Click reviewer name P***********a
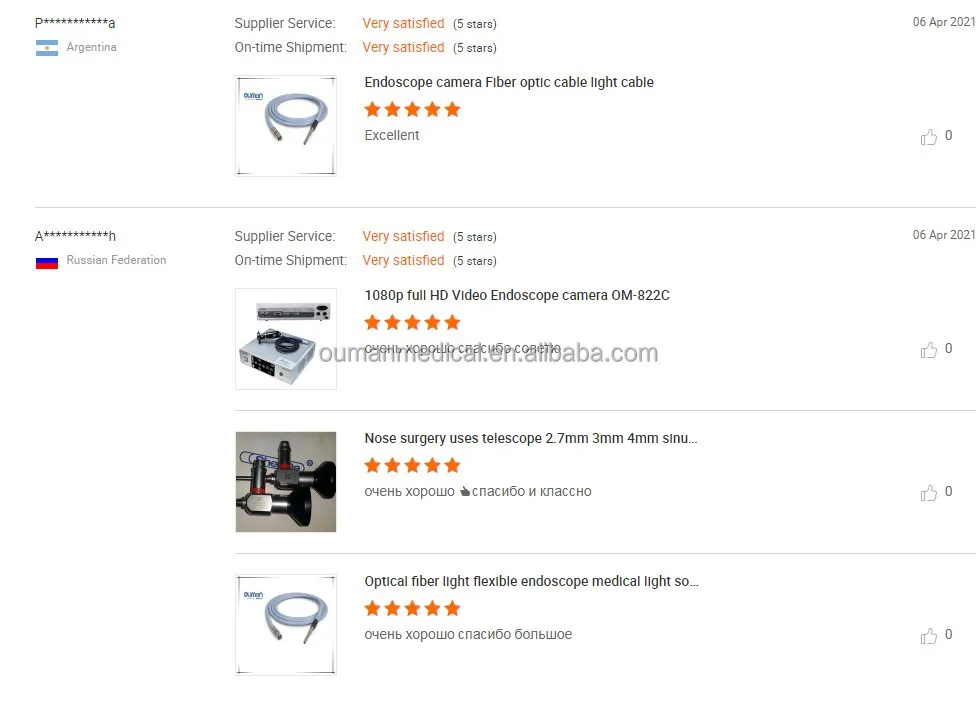This screenshot has height=703, width=976. 75,23
